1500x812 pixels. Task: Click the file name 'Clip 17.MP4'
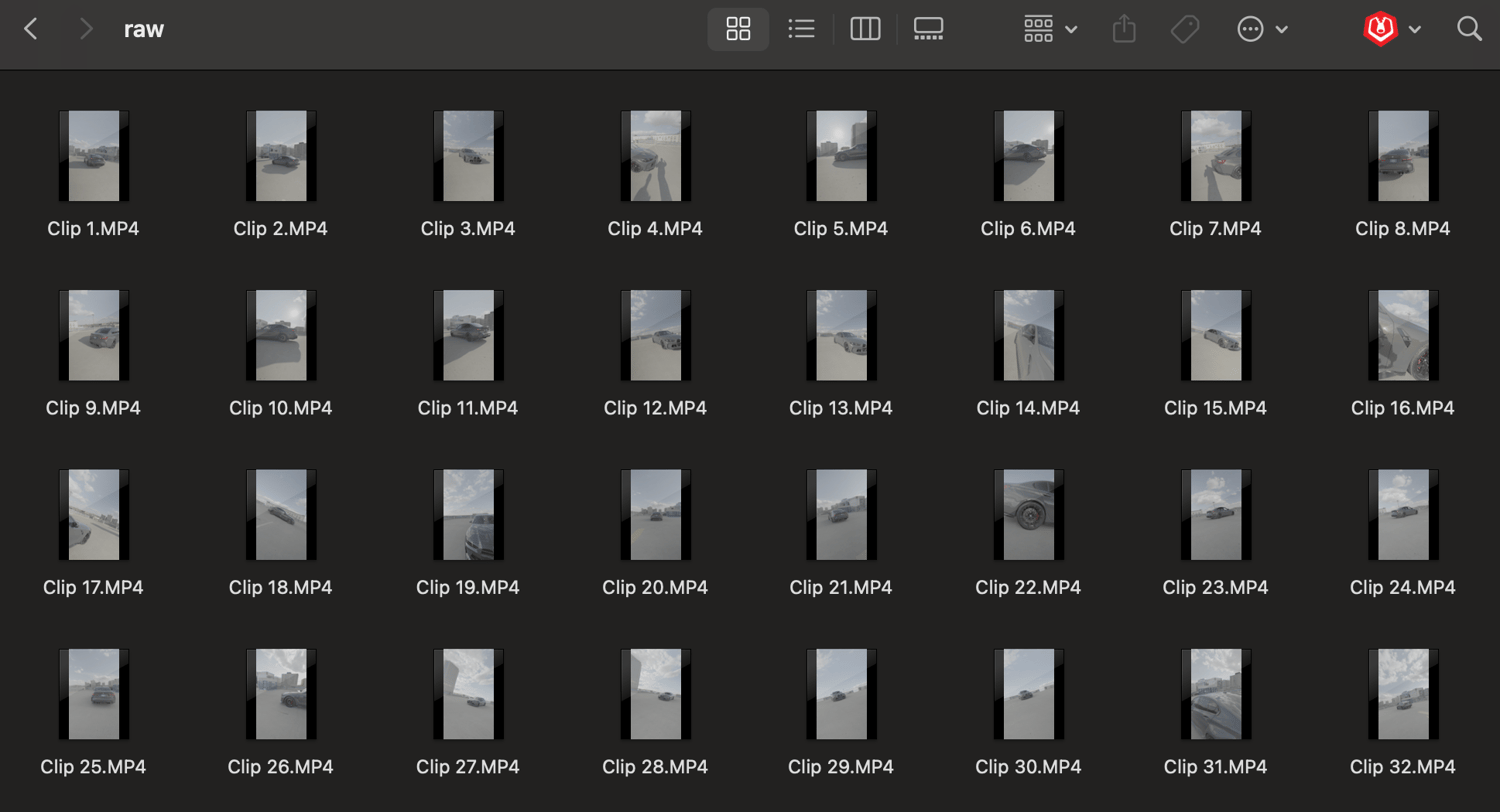(x=93, y=588)
